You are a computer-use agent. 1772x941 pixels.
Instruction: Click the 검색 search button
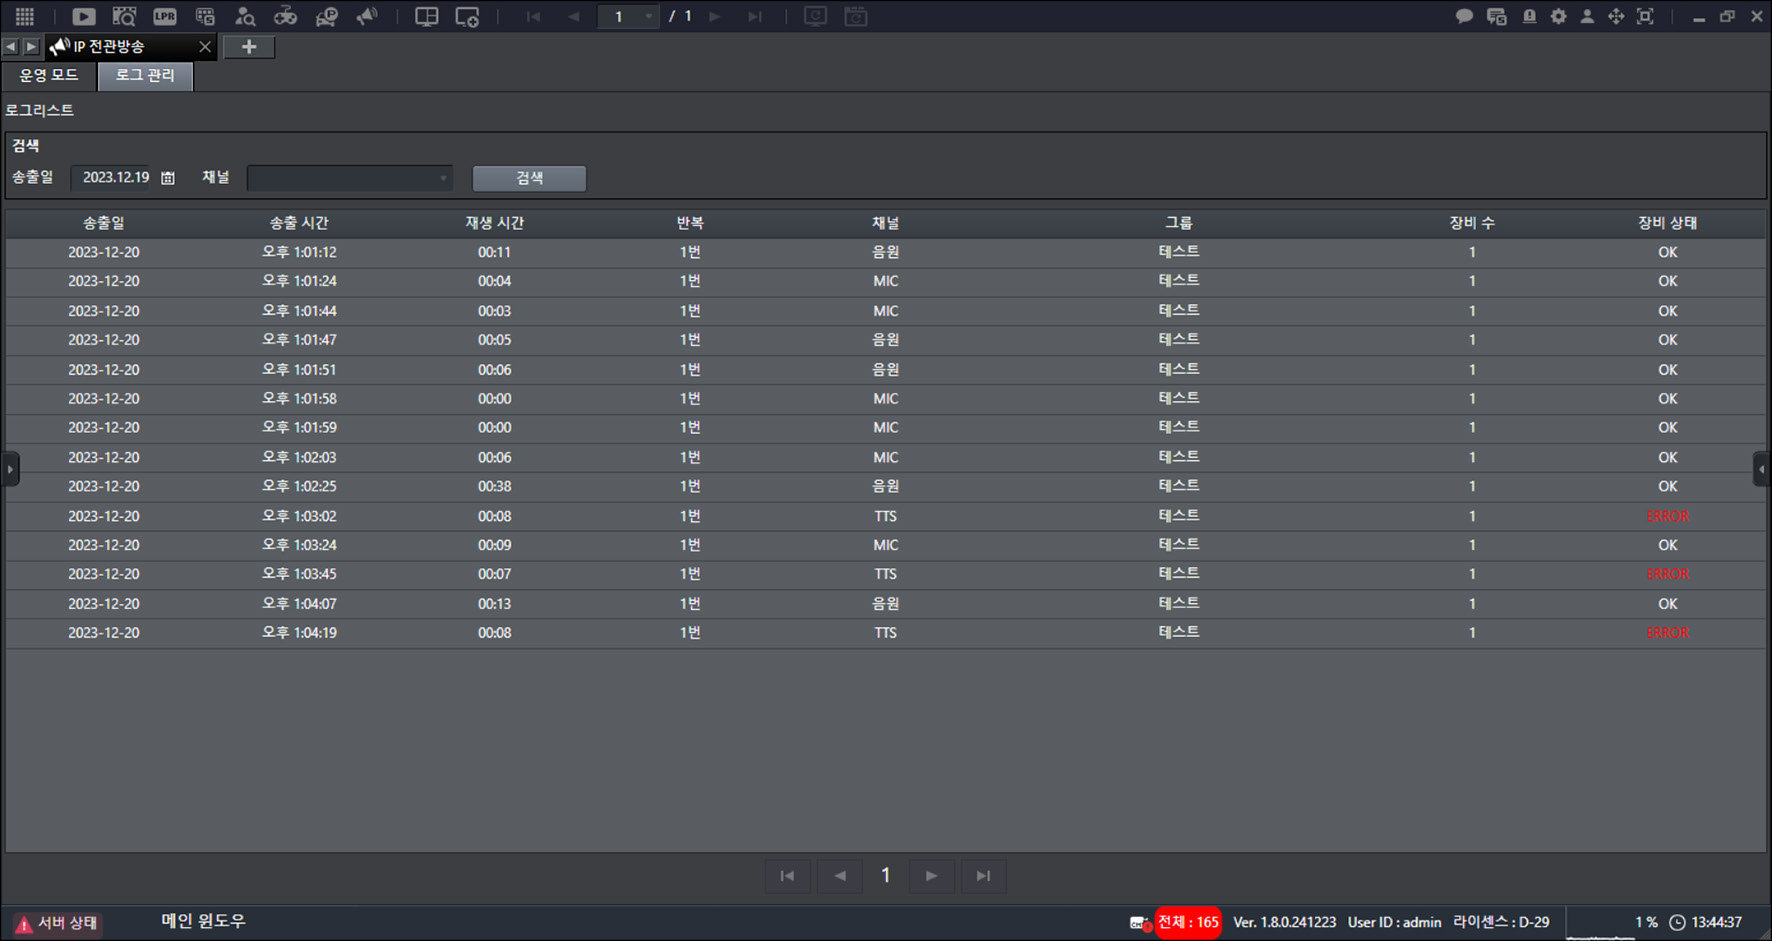point(529,178)
